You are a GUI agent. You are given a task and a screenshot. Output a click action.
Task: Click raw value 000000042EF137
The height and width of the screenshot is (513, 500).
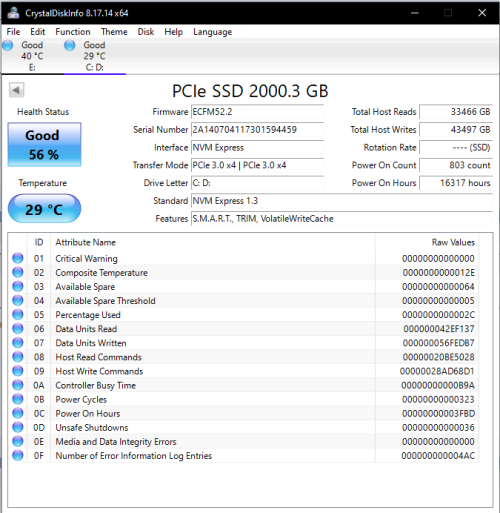point(439,329)
